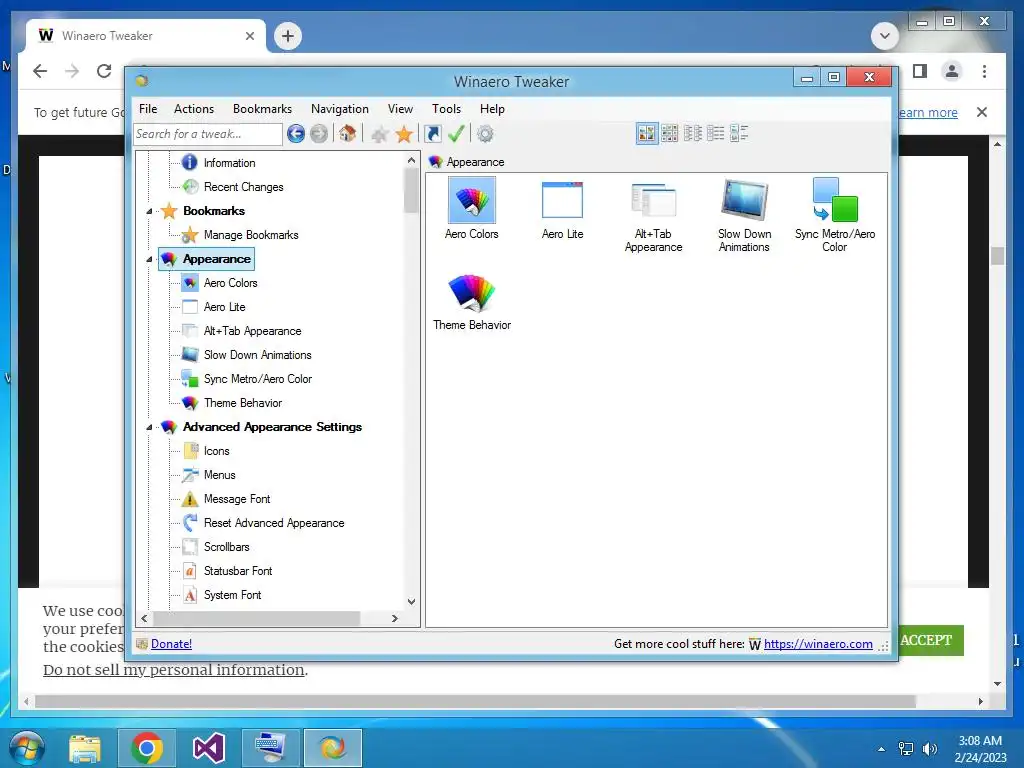Open the Sync Metro/Aero Color tile
Viewport: 1024px width, 768px height.
click(x=835, y=216)
